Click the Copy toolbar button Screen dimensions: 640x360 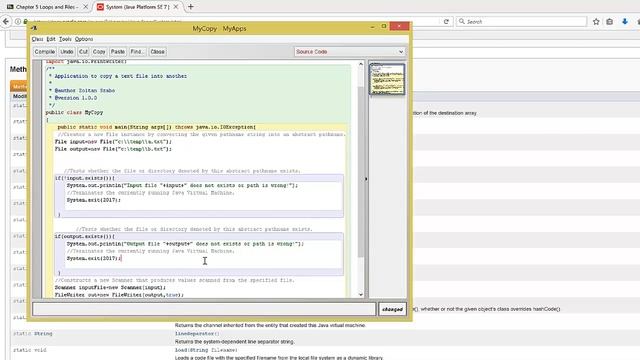[99, 52]
